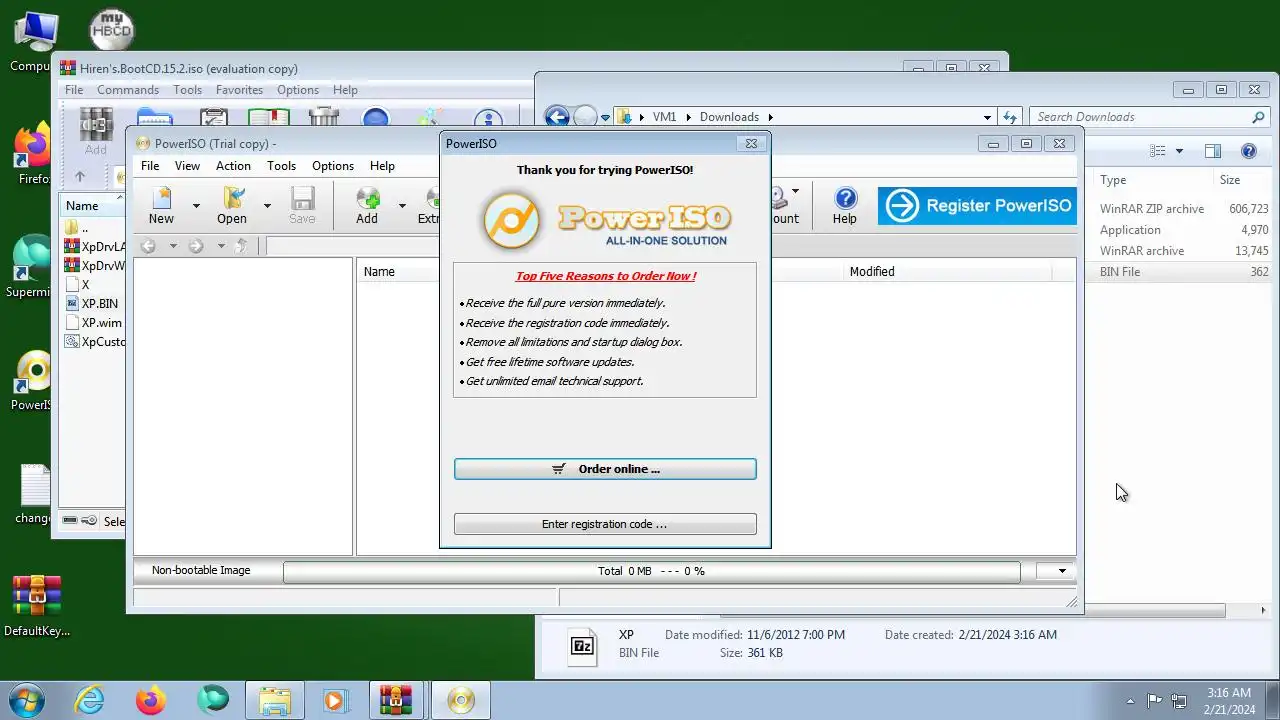This screenshot has width=1280, height=720.
Task: Expand the New button dropdown arrow in PowerISO
Action: tap(196, 205)
